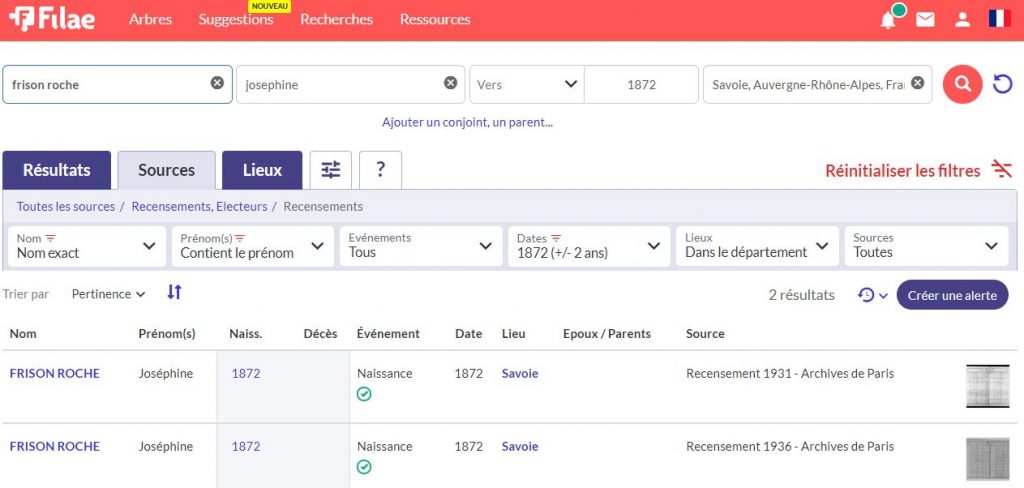Click the year 1872 input field
This screenshot has width=1024, height=488.
coord(641,85)
